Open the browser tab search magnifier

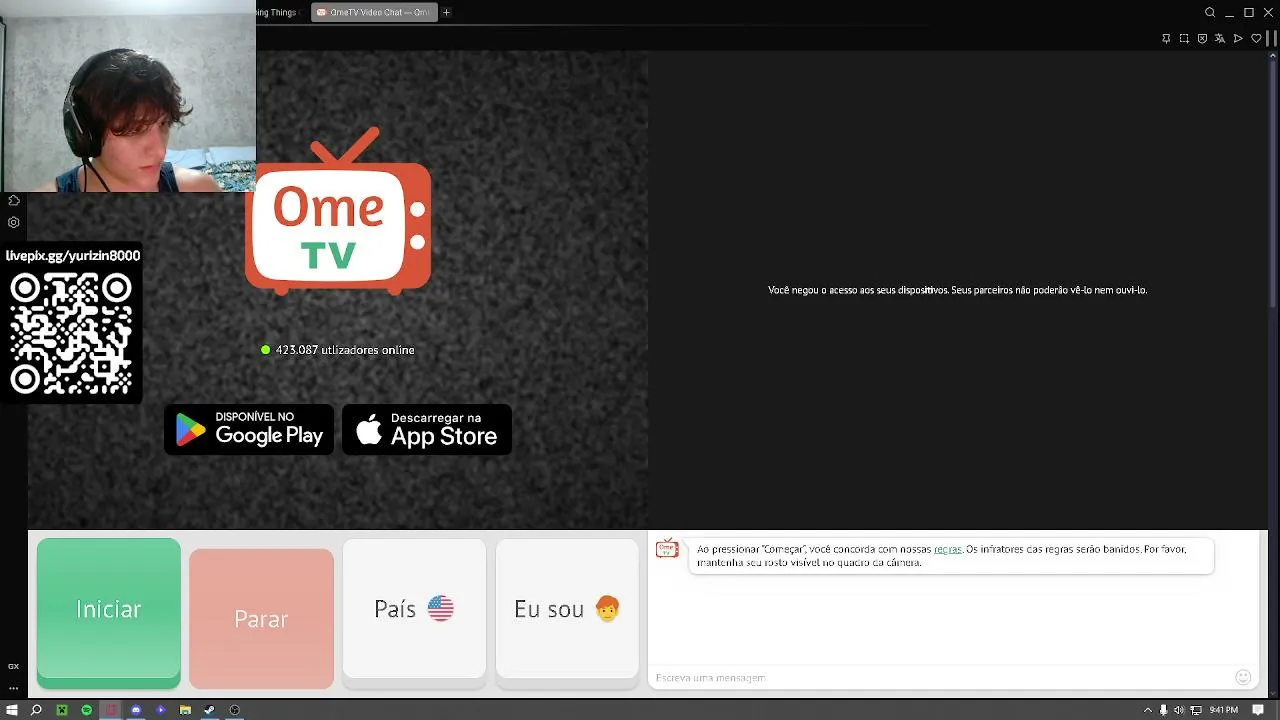tap(1210, 12)
